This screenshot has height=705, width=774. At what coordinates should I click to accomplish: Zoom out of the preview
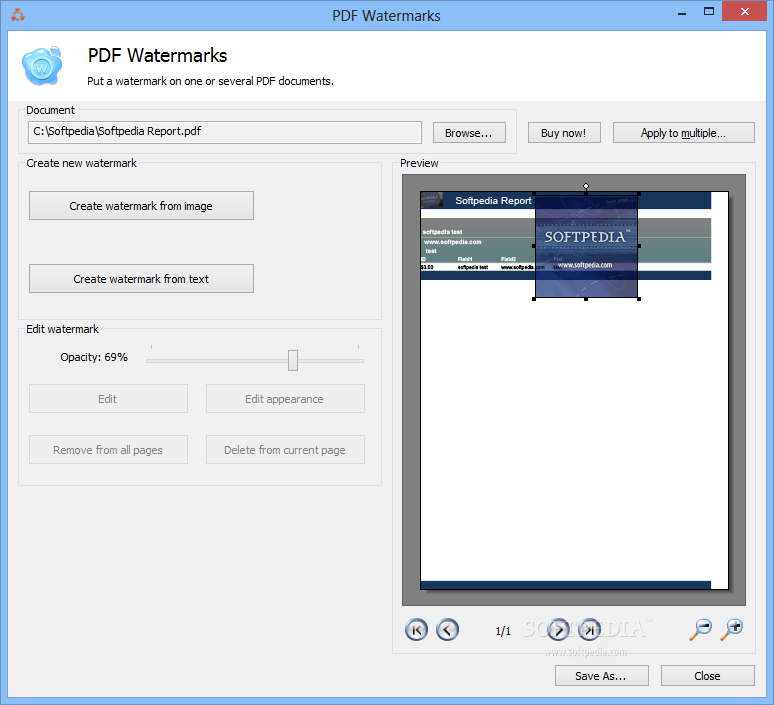pyautogui.click(x=700, y=629)
